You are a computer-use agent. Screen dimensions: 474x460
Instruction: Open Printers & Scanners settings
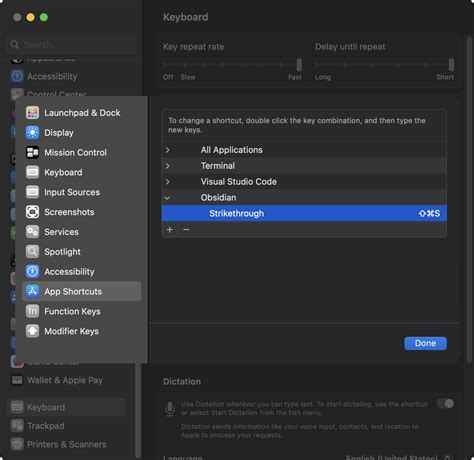[x=67, y=444]
